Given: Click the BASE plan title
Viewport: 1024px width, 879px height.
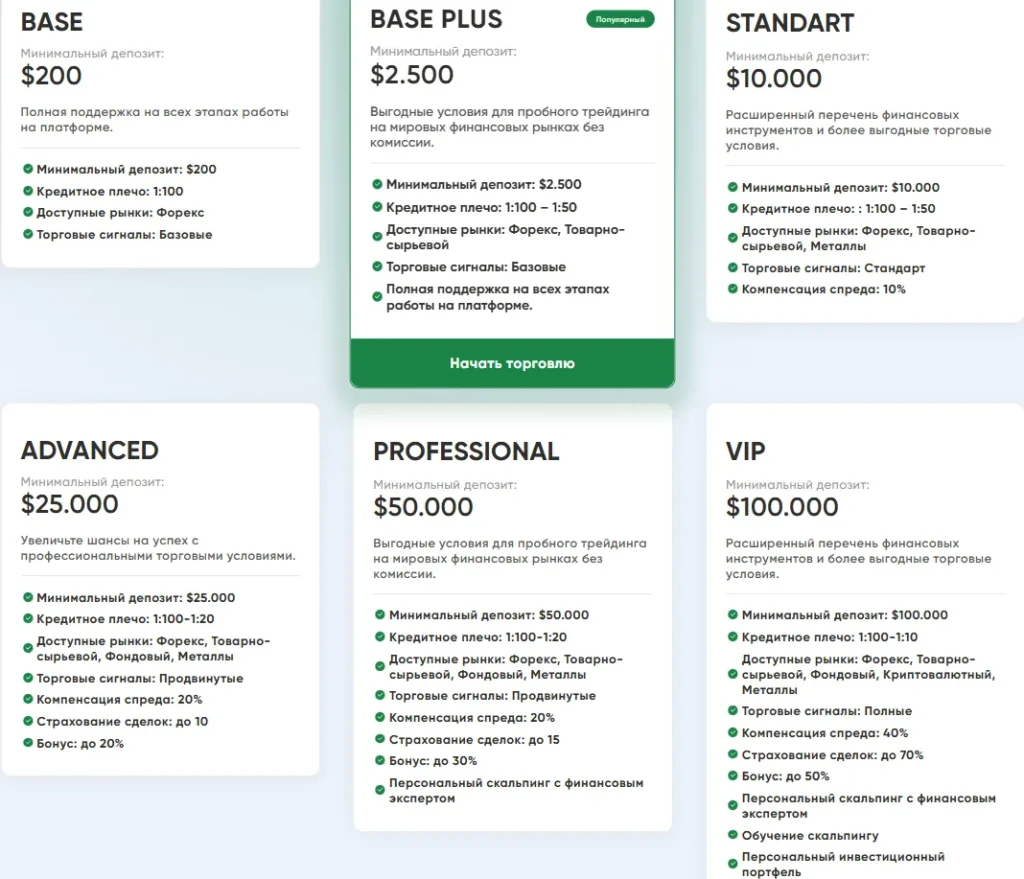Looking at the screenshot, I should [52, 22].
